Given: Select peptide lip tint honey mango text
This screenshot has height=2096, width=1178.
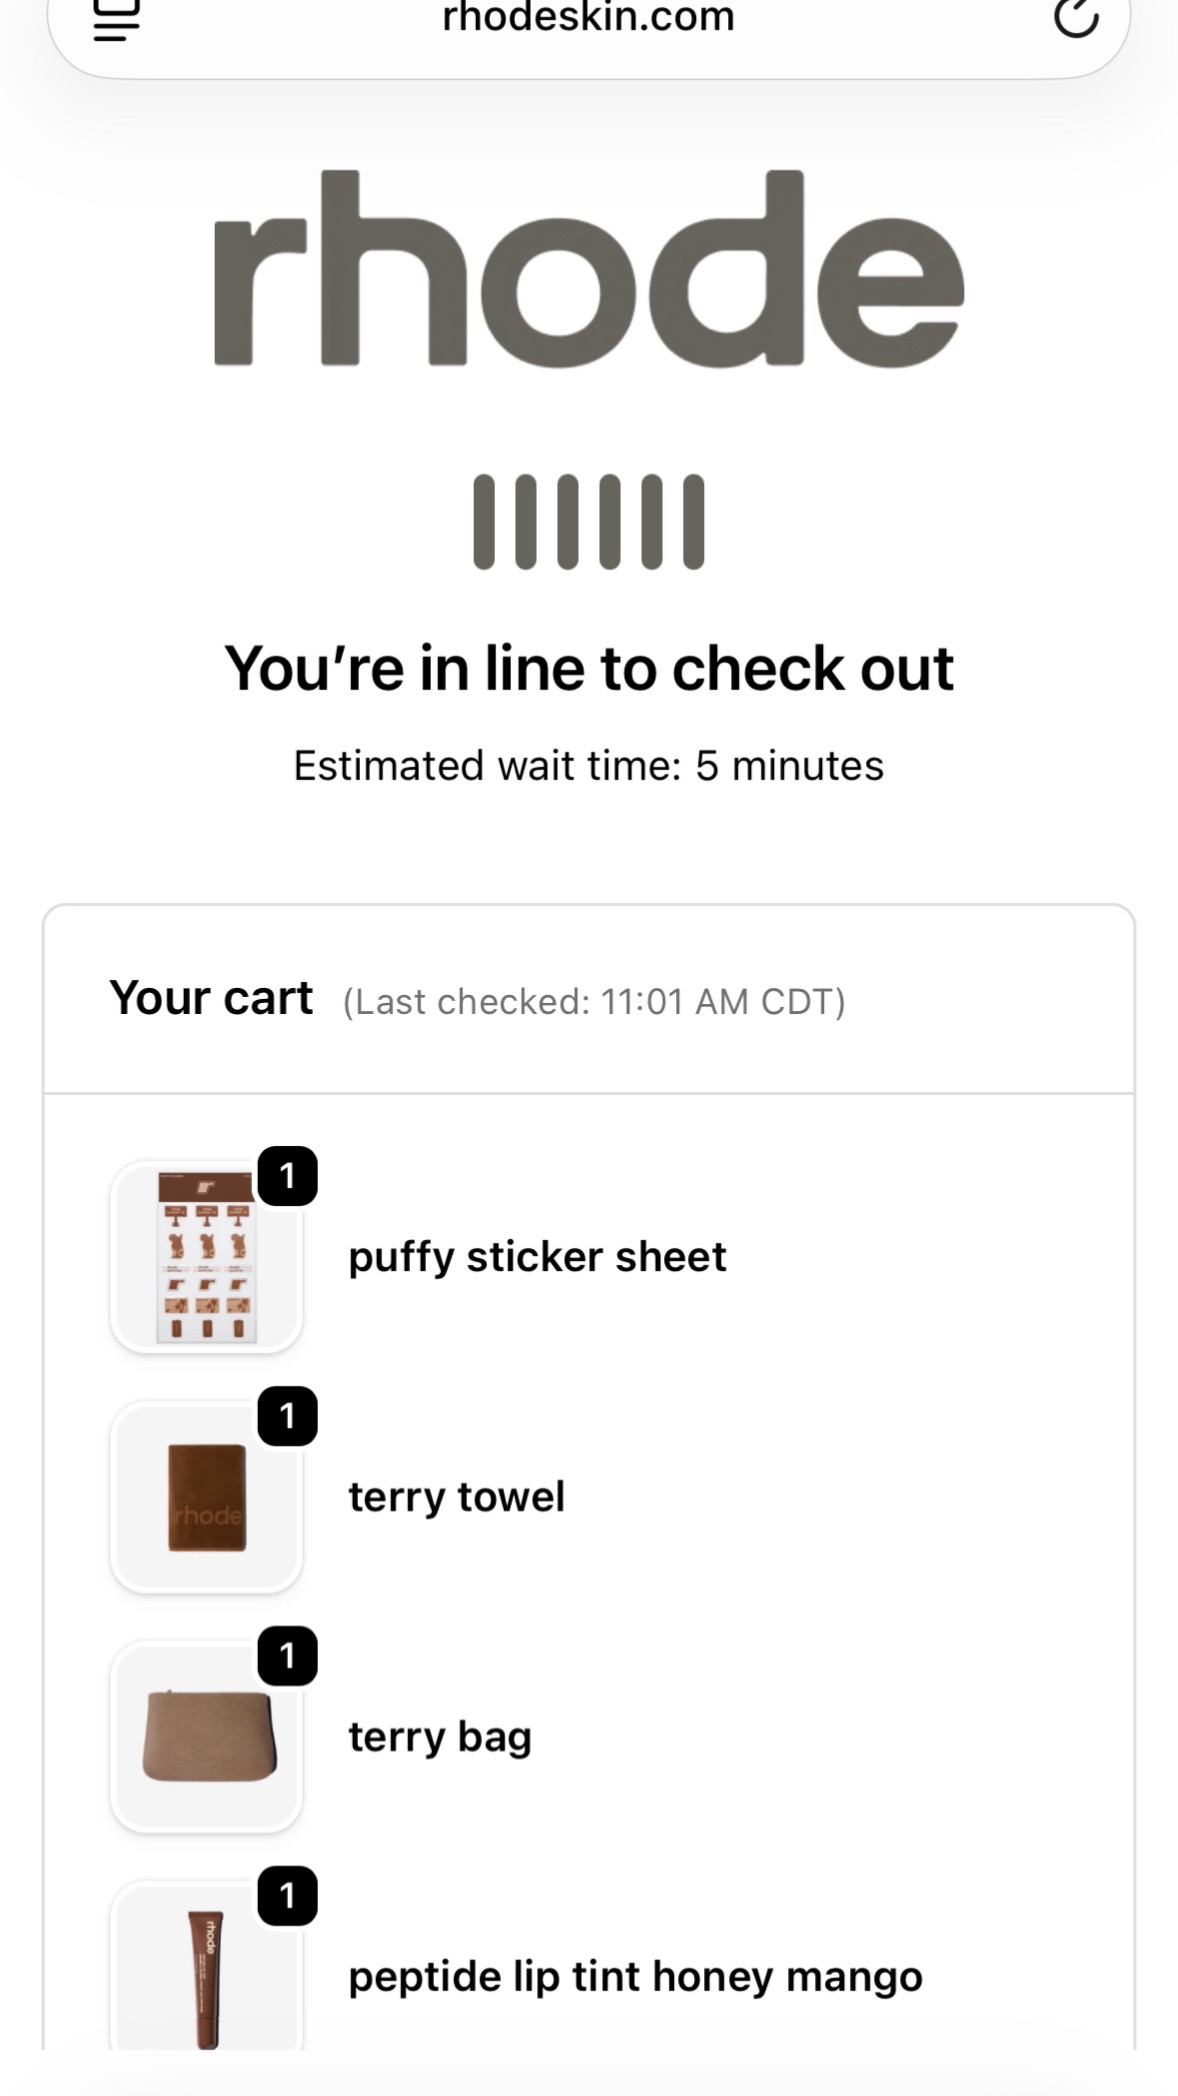Looking at the screenshot, I should pos(635,1978).
